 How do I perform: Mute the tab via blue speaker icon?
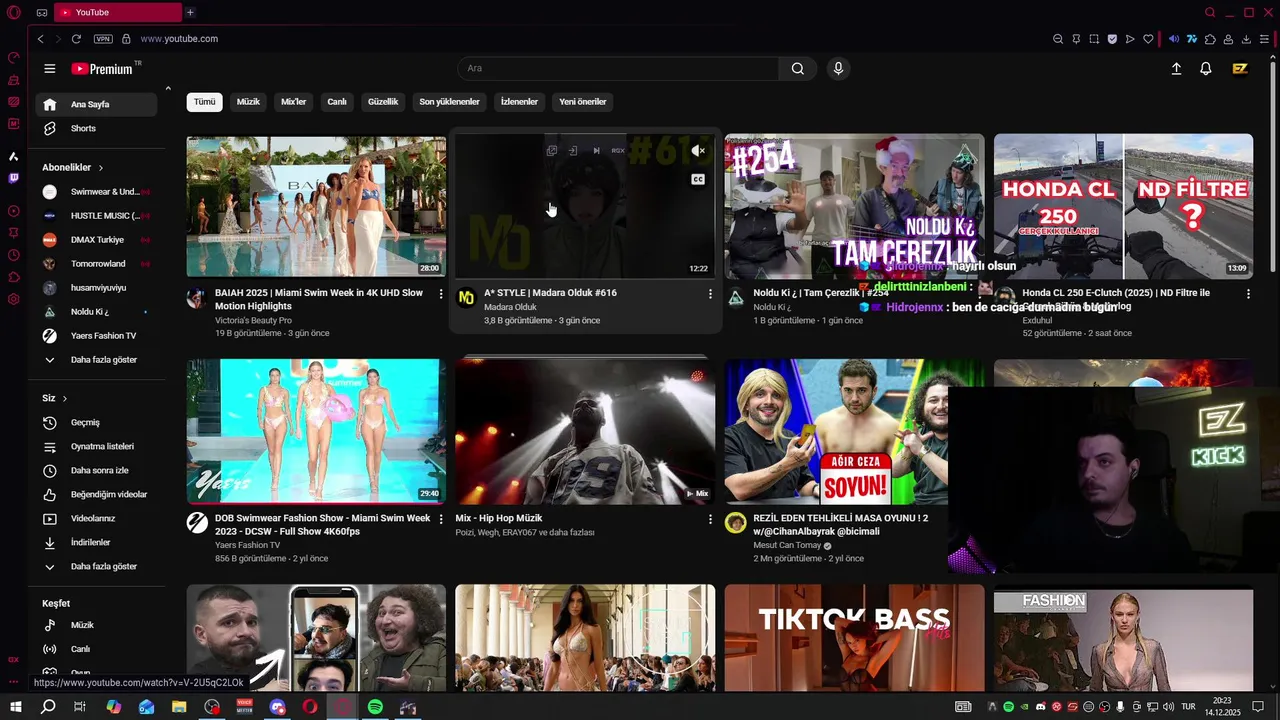(x=1174, y=39)
